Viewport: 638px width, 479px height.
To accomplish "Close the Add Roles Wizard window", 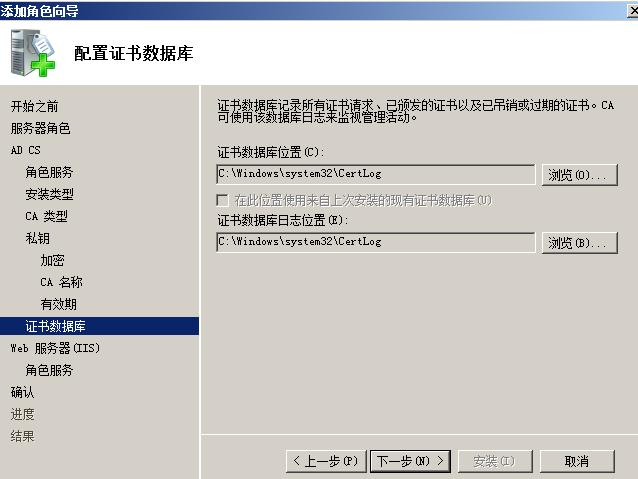I will 633,10.
